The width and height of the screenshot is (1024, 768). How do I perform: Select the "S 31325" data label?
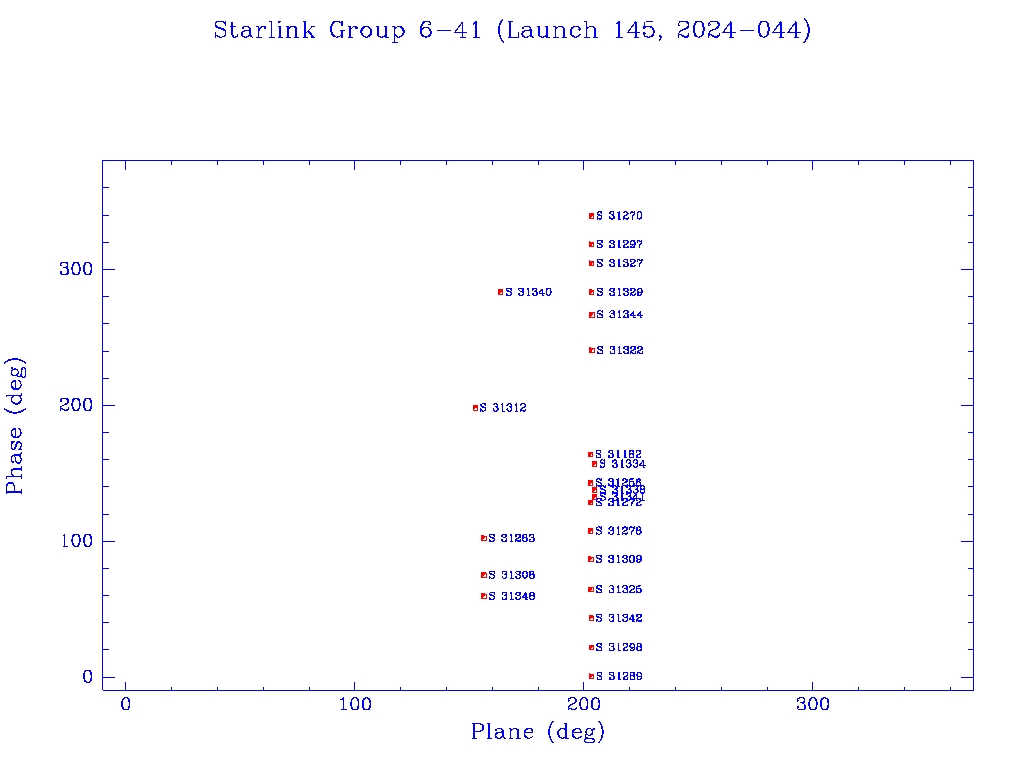coord(618,590)
